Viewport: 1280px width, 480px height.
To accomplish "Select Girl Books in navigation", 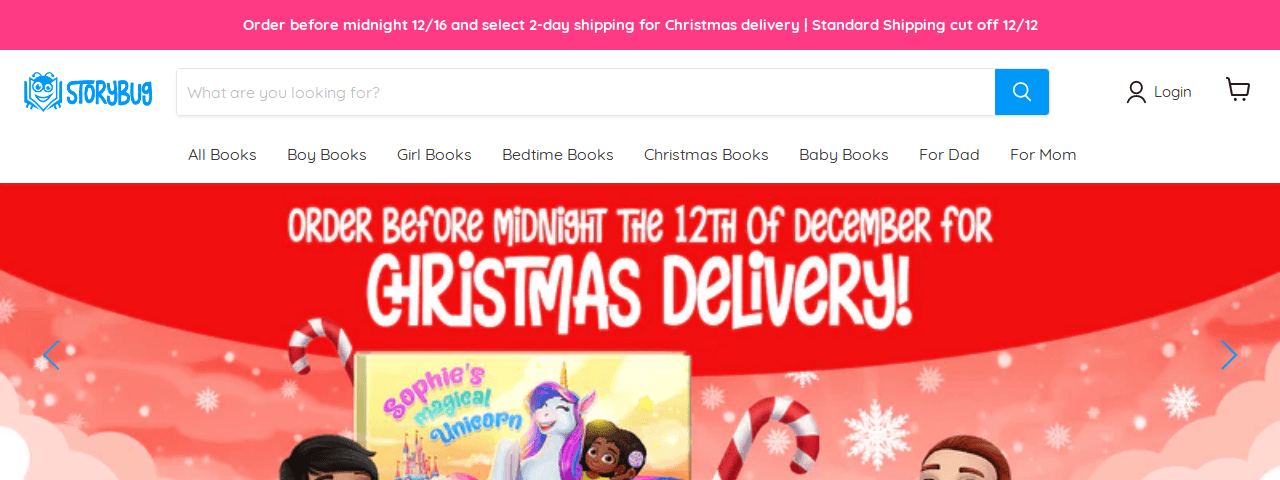I will tap(434, 155).
